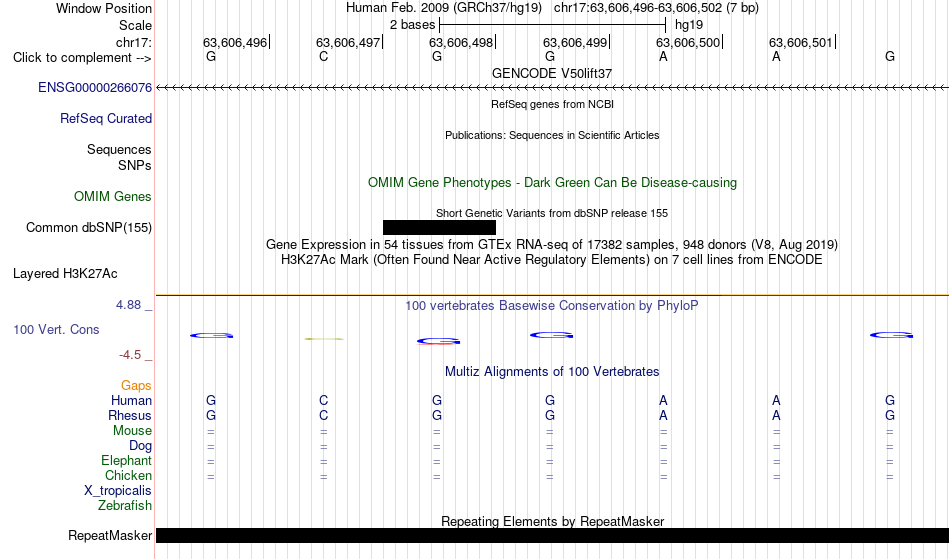Click the Dog species label
Screen dimensions: 950x559
140,446
